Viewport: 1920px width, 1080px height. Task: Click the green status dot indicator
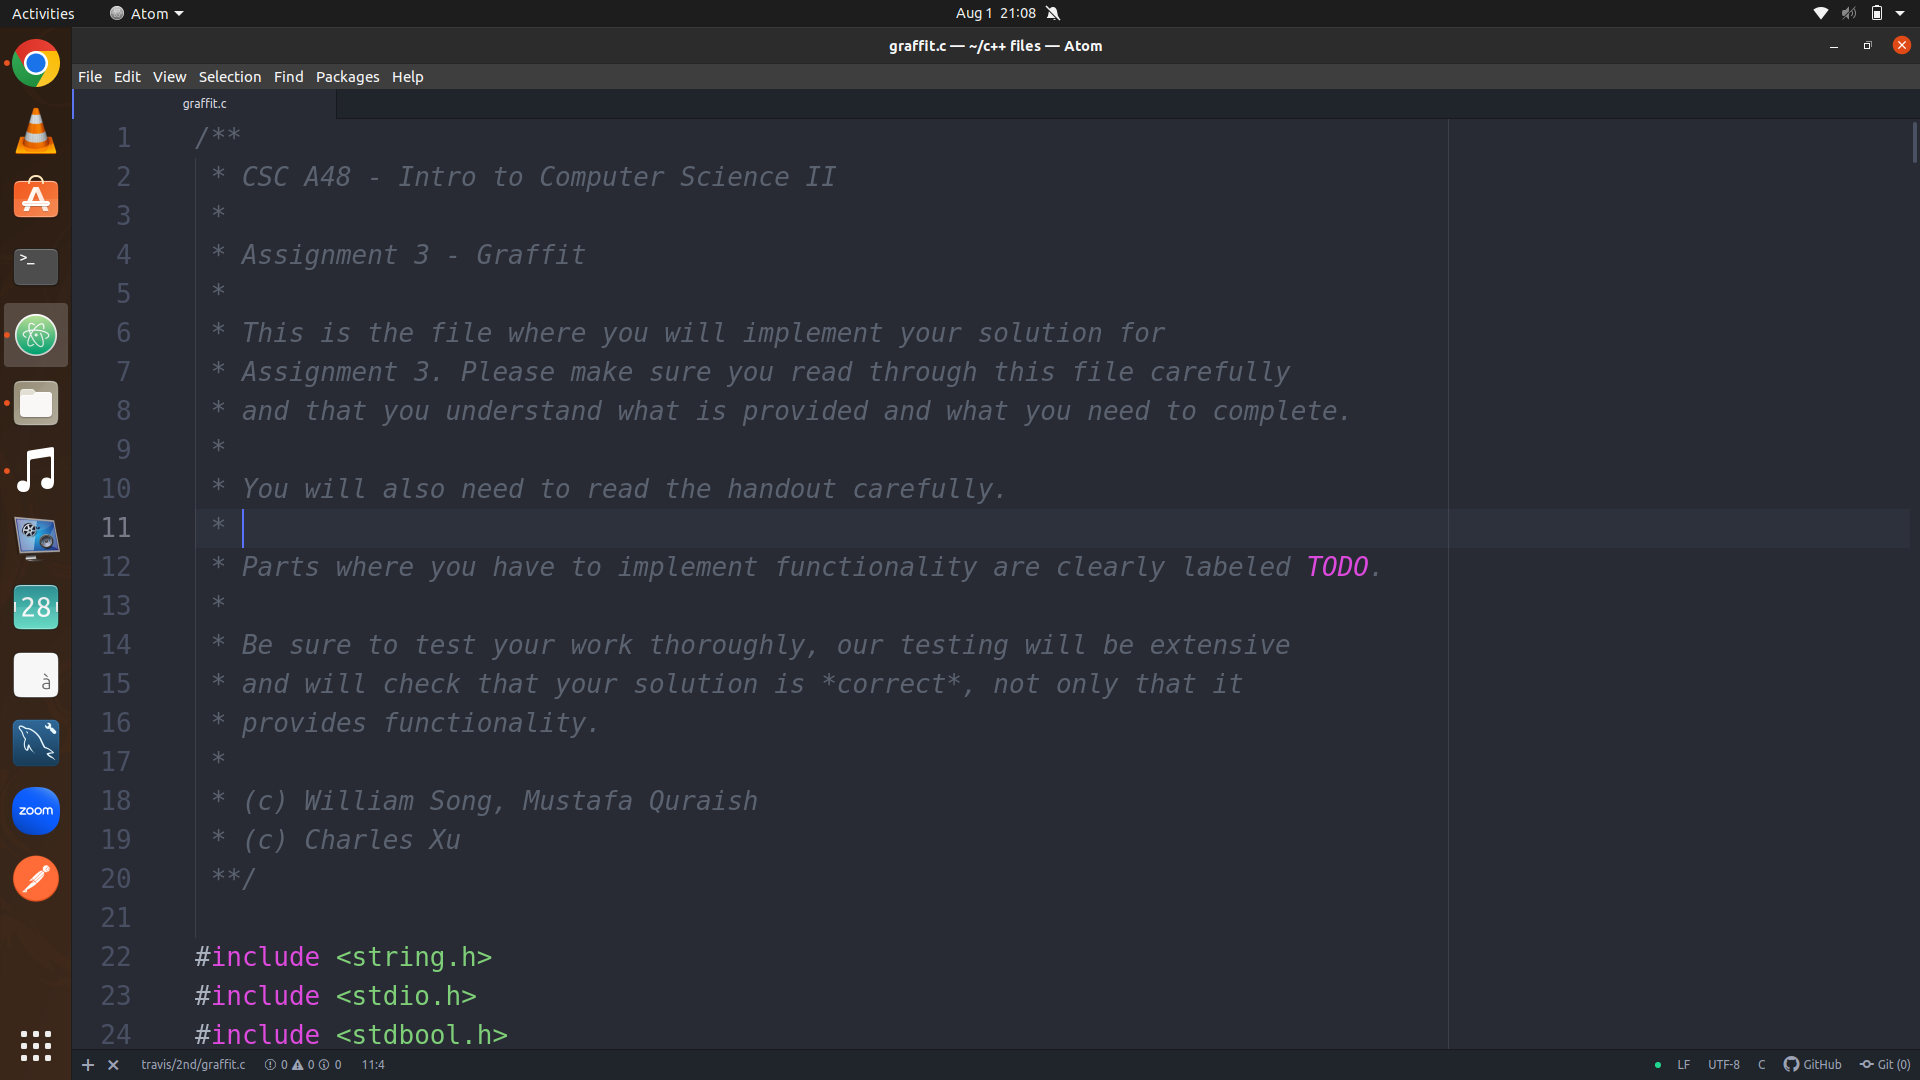click(x=1657, y=1065)
